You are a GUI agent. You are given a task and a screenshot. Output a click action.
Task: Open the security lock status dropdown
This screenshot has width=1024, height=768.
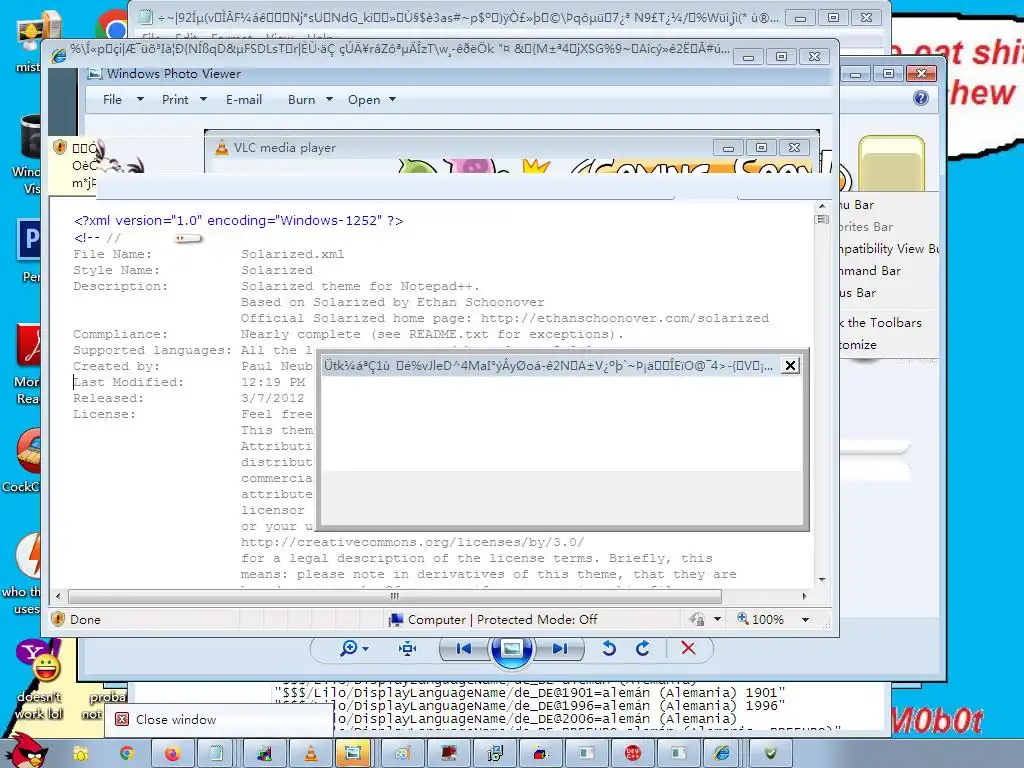717,619
